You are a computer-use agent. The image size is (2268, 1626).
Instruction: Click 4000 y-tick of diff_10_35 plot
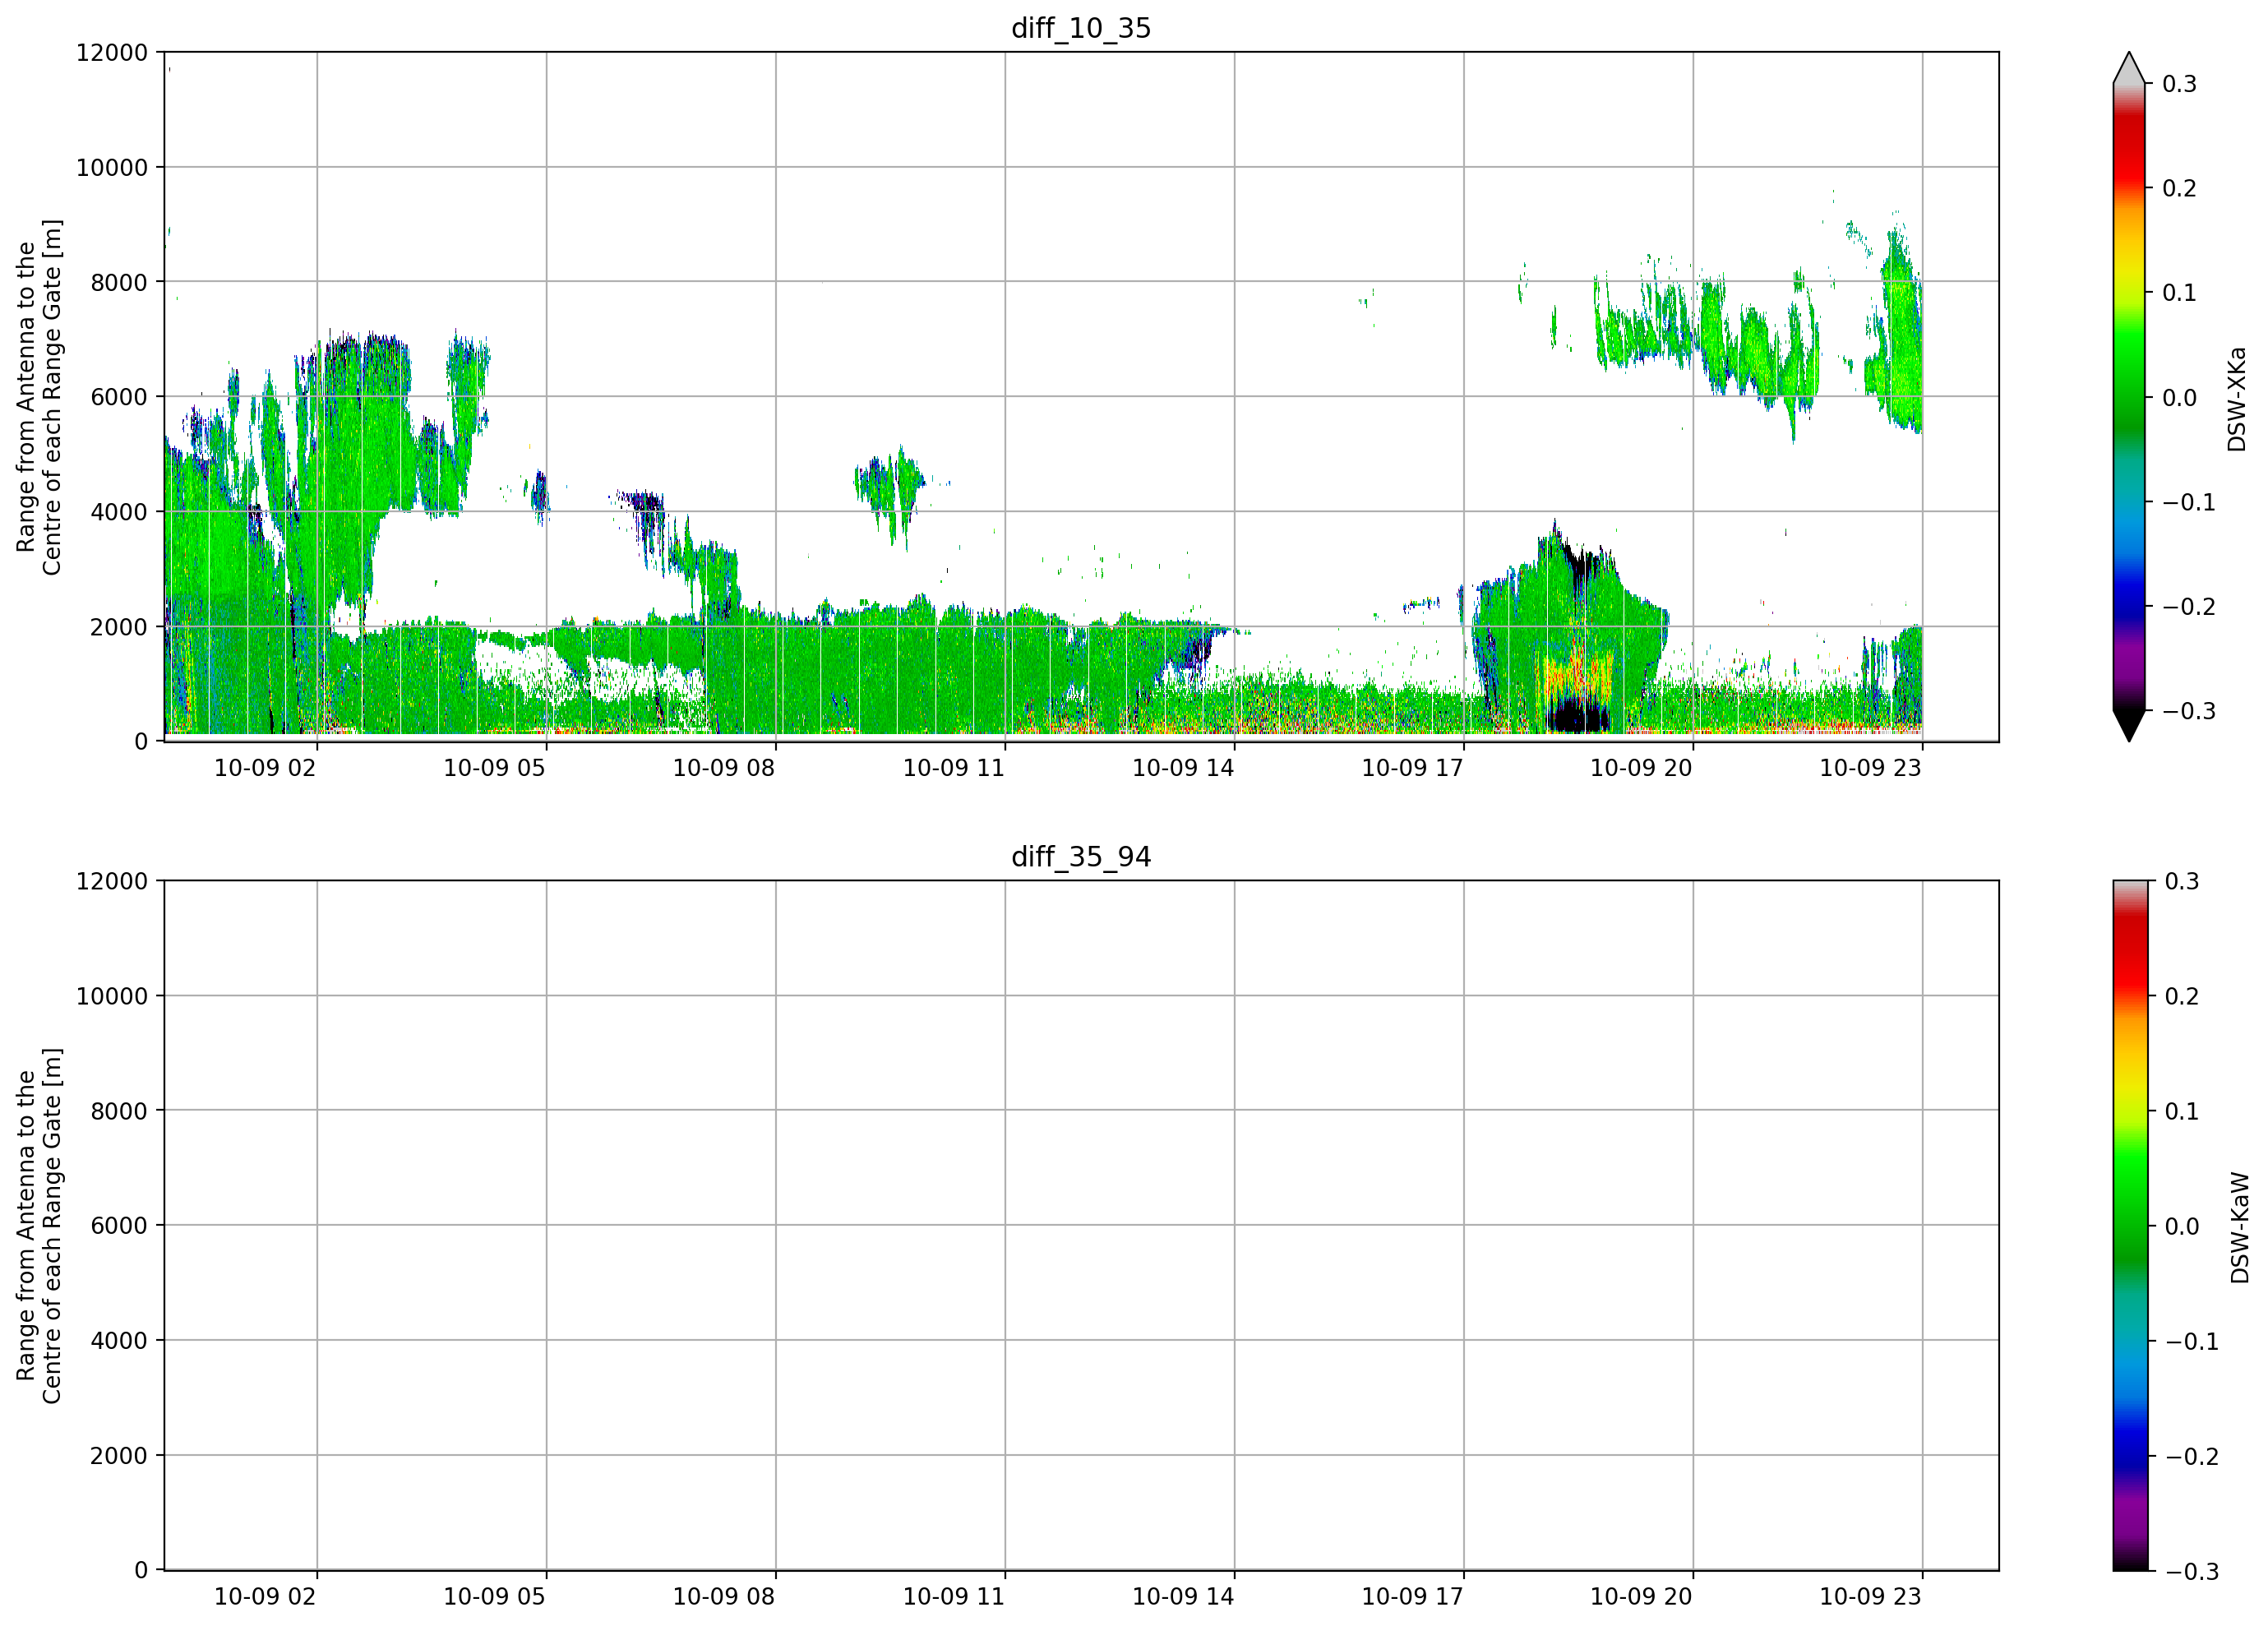point(119,512)
